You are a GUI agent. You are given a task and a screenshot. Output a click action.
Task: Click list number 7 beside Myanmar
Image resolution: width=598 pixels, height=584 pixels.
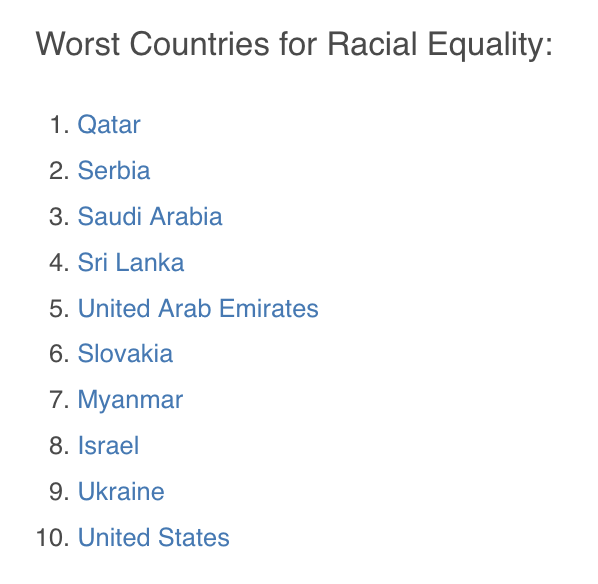(59, 400)
